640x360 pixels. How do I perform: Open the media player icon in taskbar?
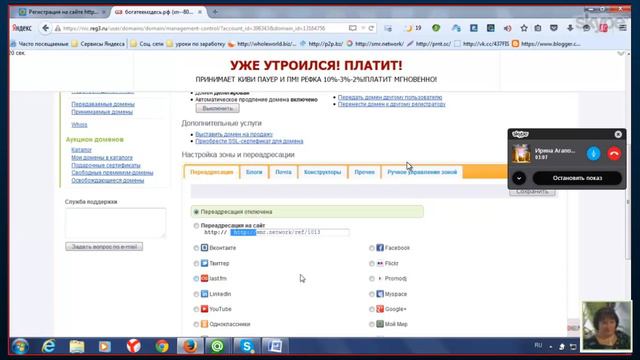104,346
